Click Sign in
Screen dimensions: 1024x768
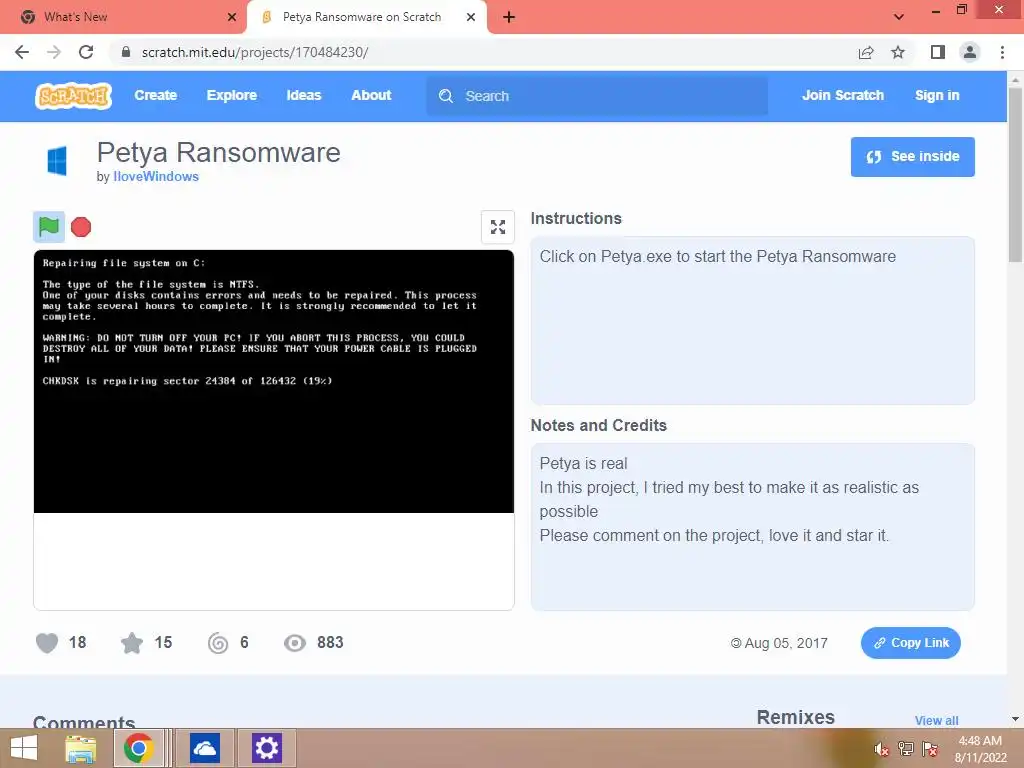(x=937, y=95)
